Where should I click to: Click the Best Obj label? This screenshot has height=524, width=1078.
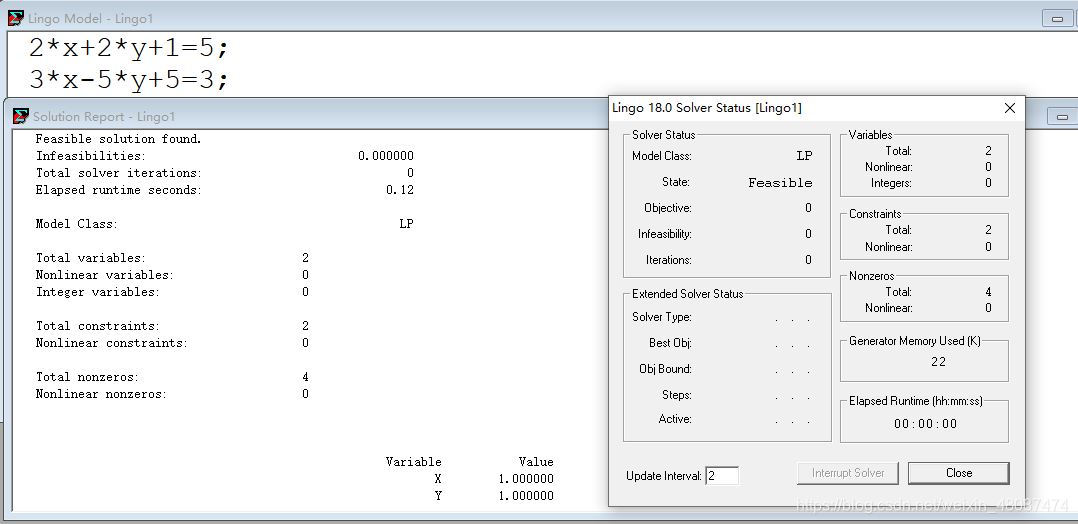tap(670, 342)
